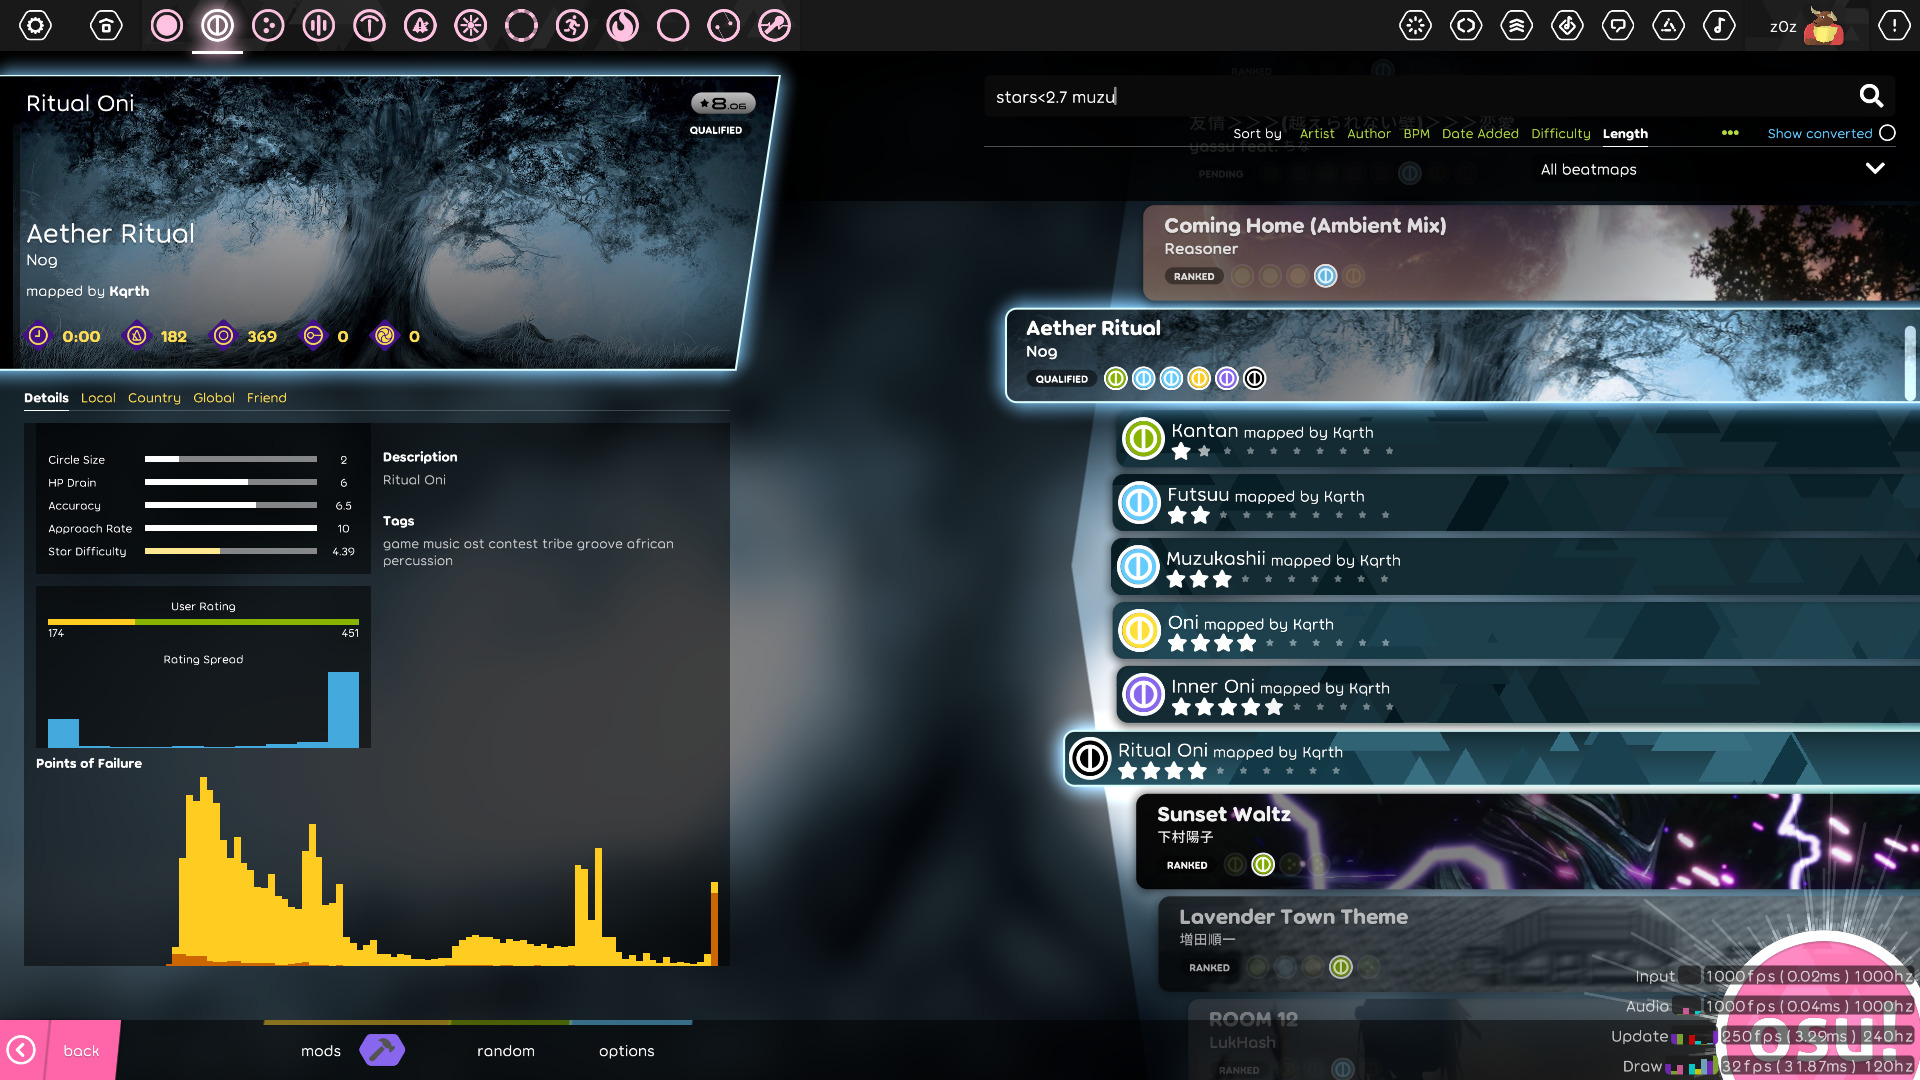Viewport: 1920px width, 1080px height.
Task: Show the Local leaderboard tab
Action: click(98, 398)
